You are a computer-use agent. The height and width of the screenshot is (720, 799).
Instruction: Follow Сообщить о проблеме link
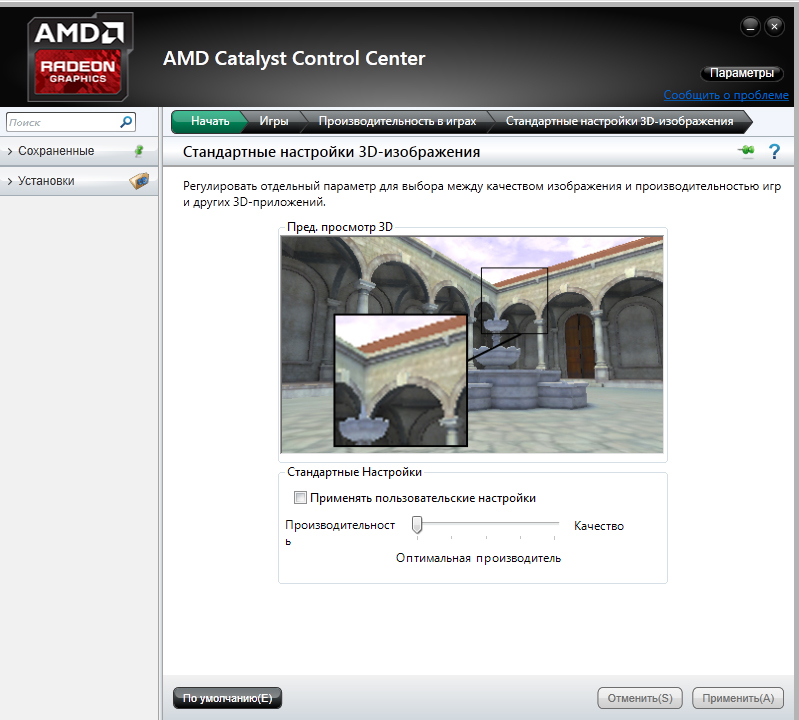pyautogui.click(x=726, y=95)
